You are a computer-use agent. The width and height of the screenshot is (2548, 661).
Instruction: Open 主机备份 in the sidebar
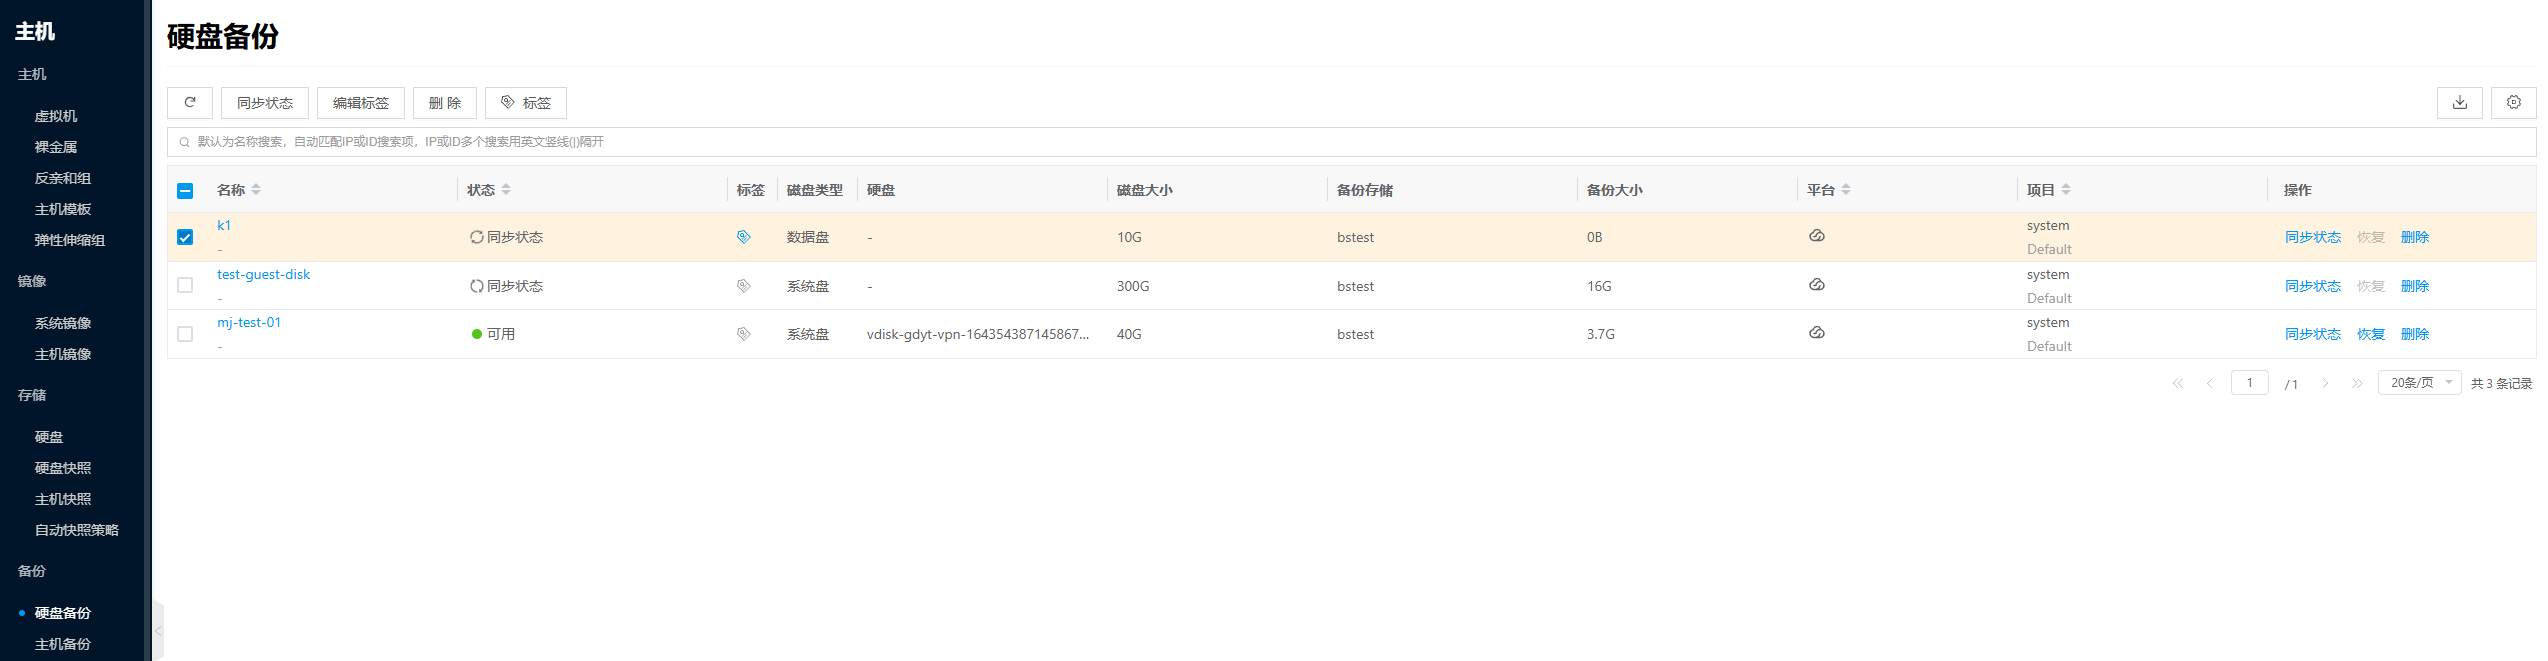point(63,644)
